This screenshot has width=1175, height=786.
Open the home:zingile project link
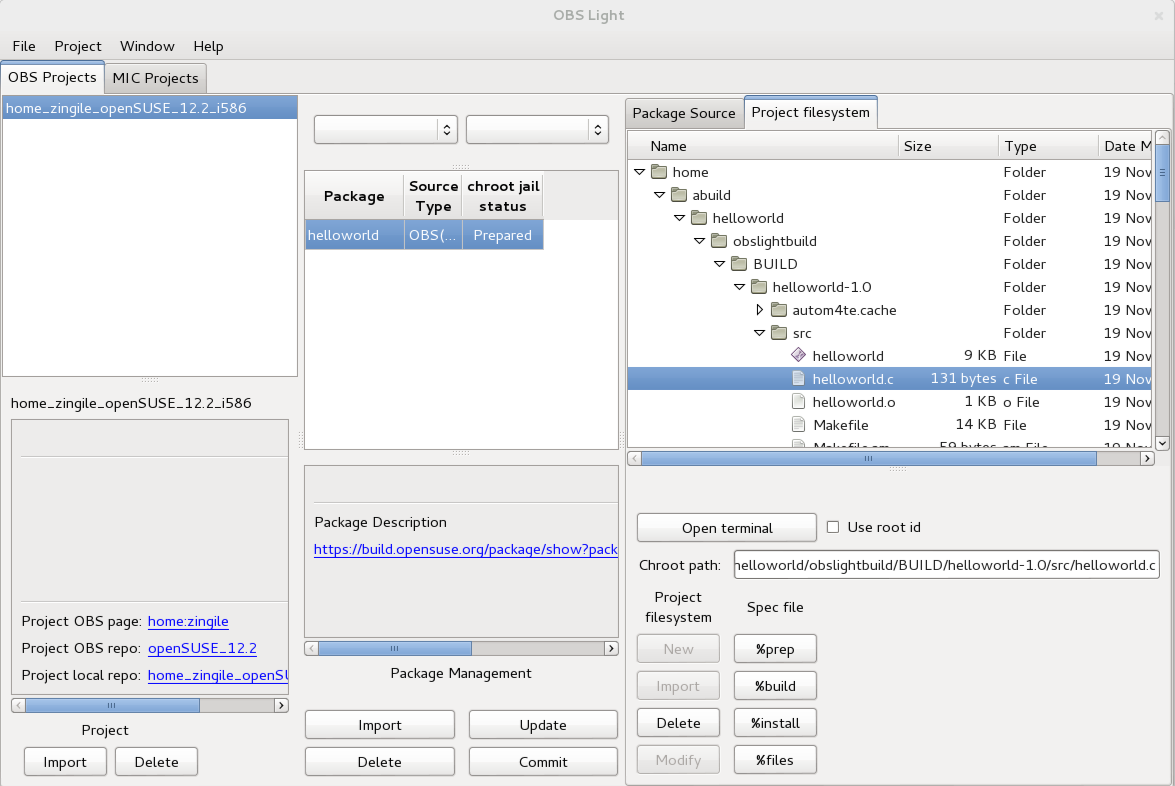pyautogui.click(x=187, y=621)
